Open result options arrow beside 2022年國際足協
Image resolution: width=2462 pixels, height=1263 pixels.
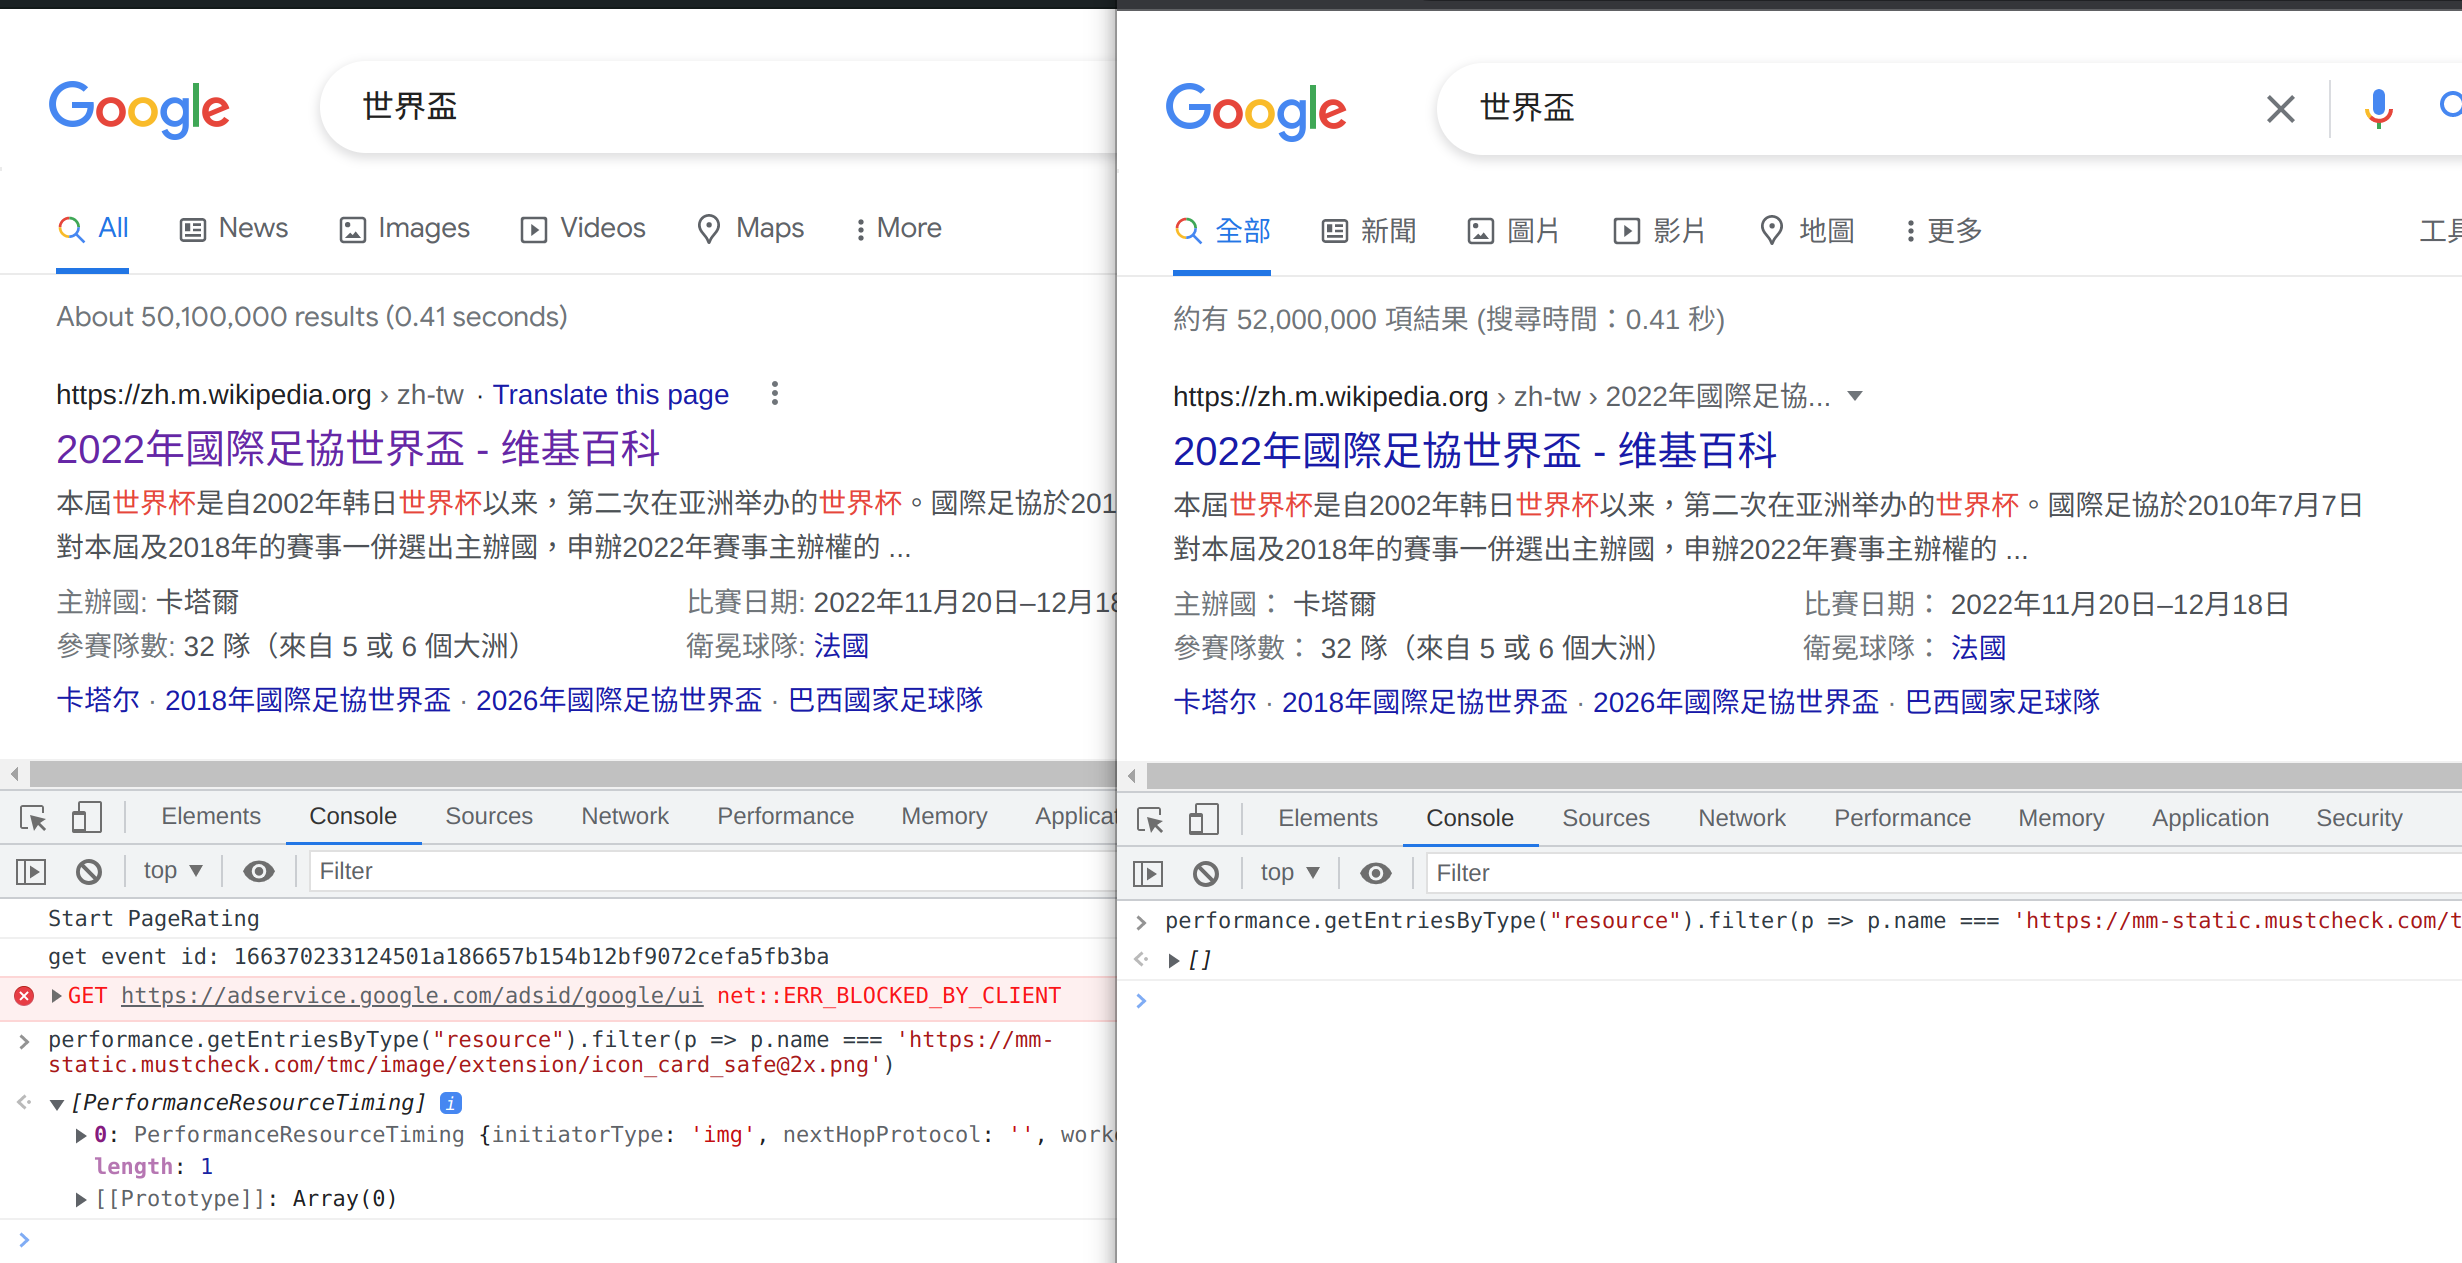point(1855,396)
